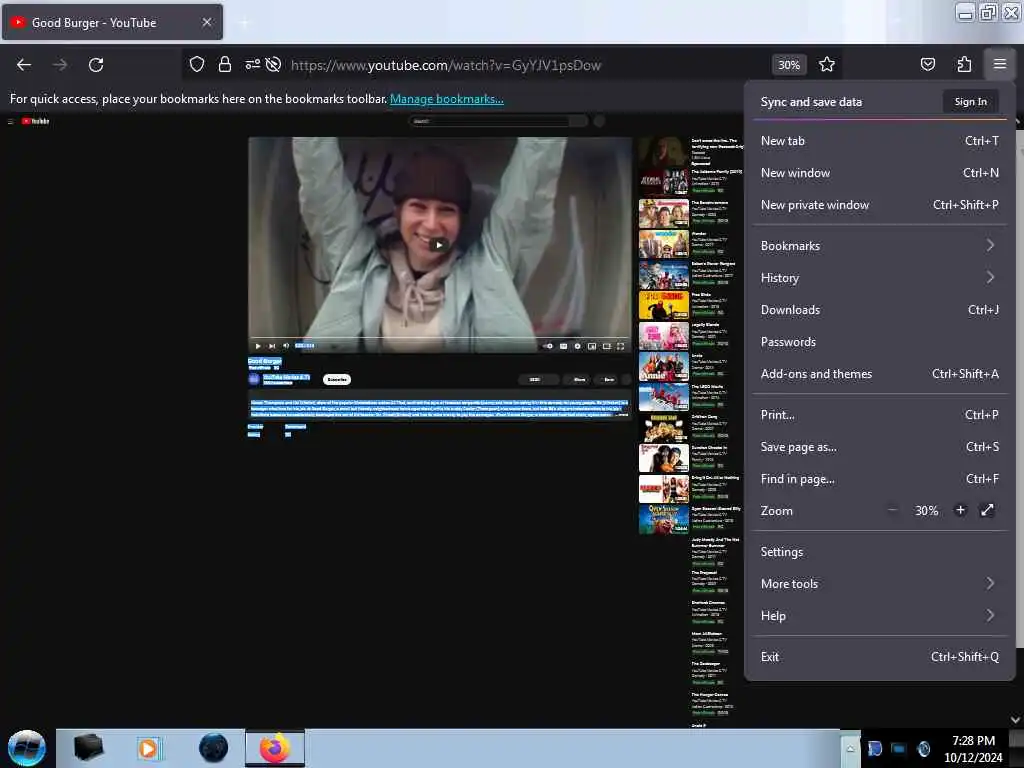
Task: Click the YouTube logo
Action: point(35,121)
